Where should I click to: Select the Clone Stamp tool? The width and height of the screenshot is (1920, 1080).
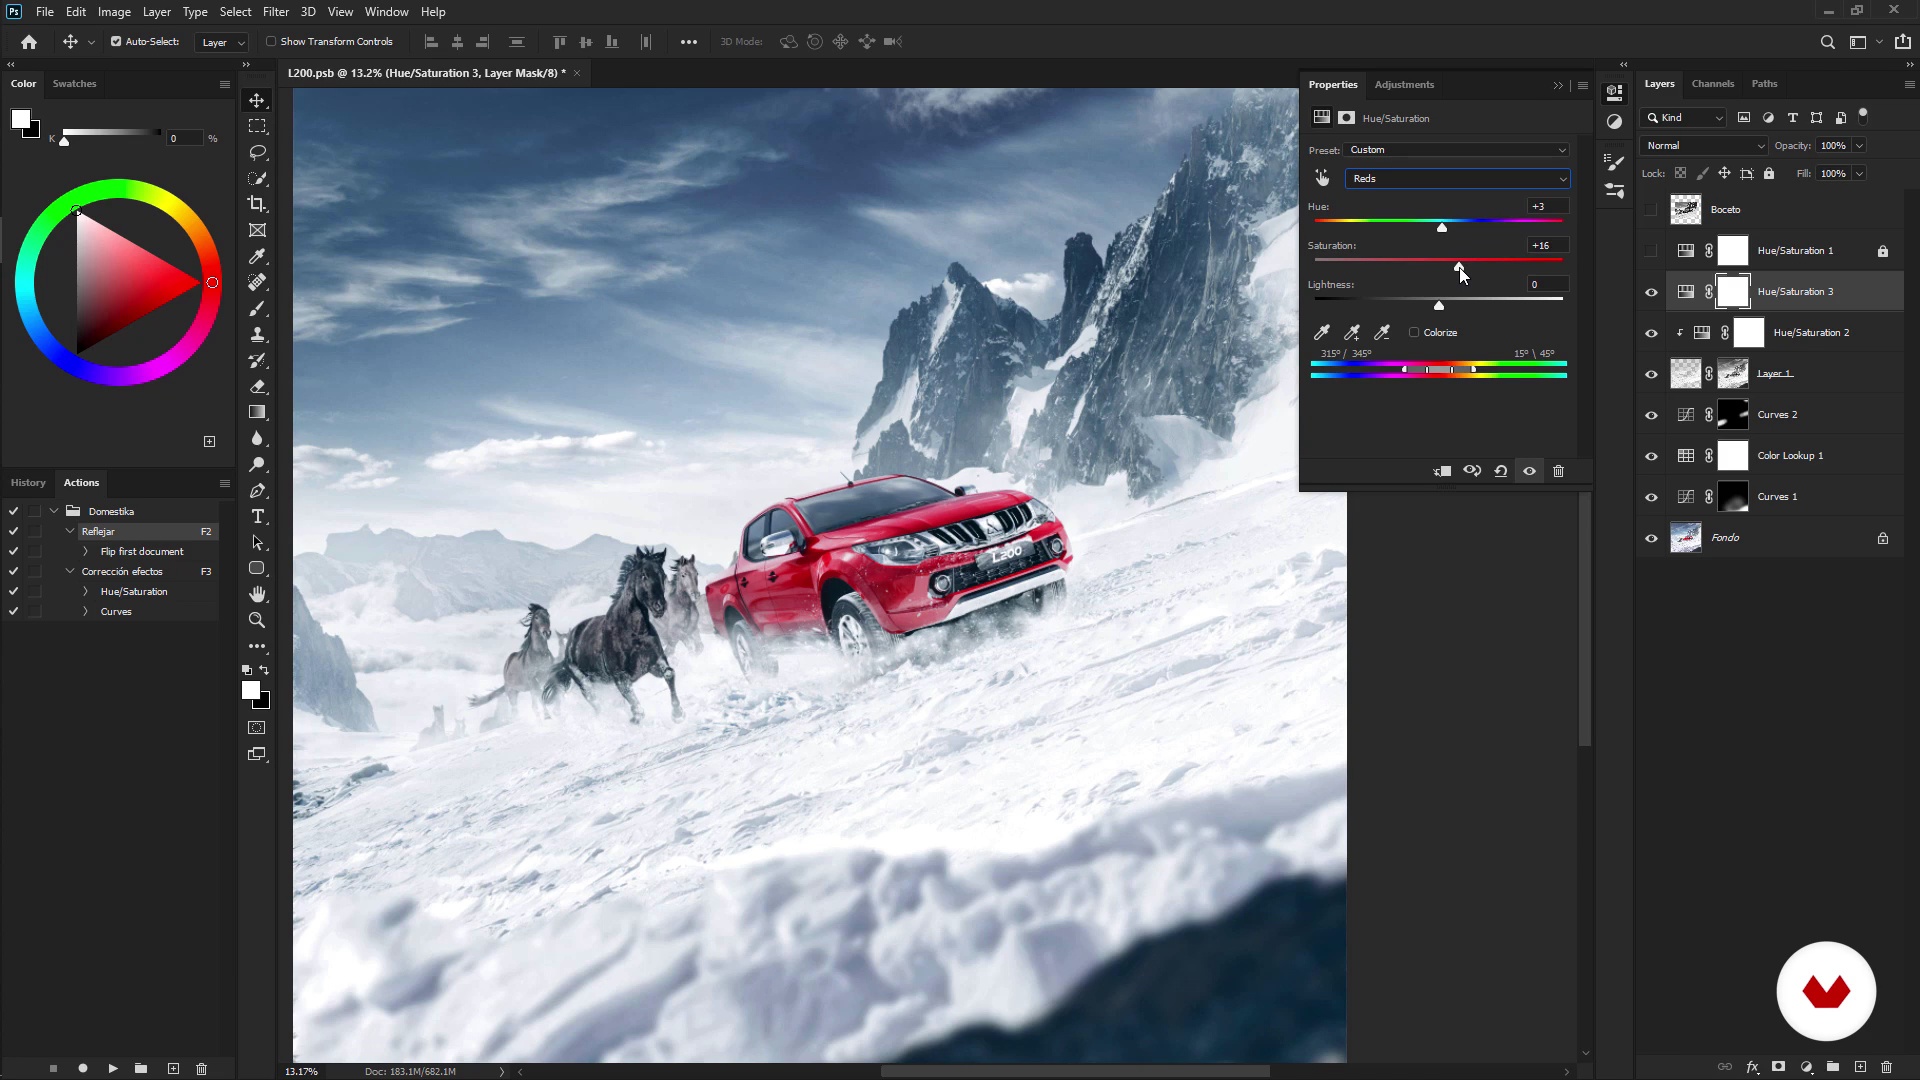pos(257,334)
